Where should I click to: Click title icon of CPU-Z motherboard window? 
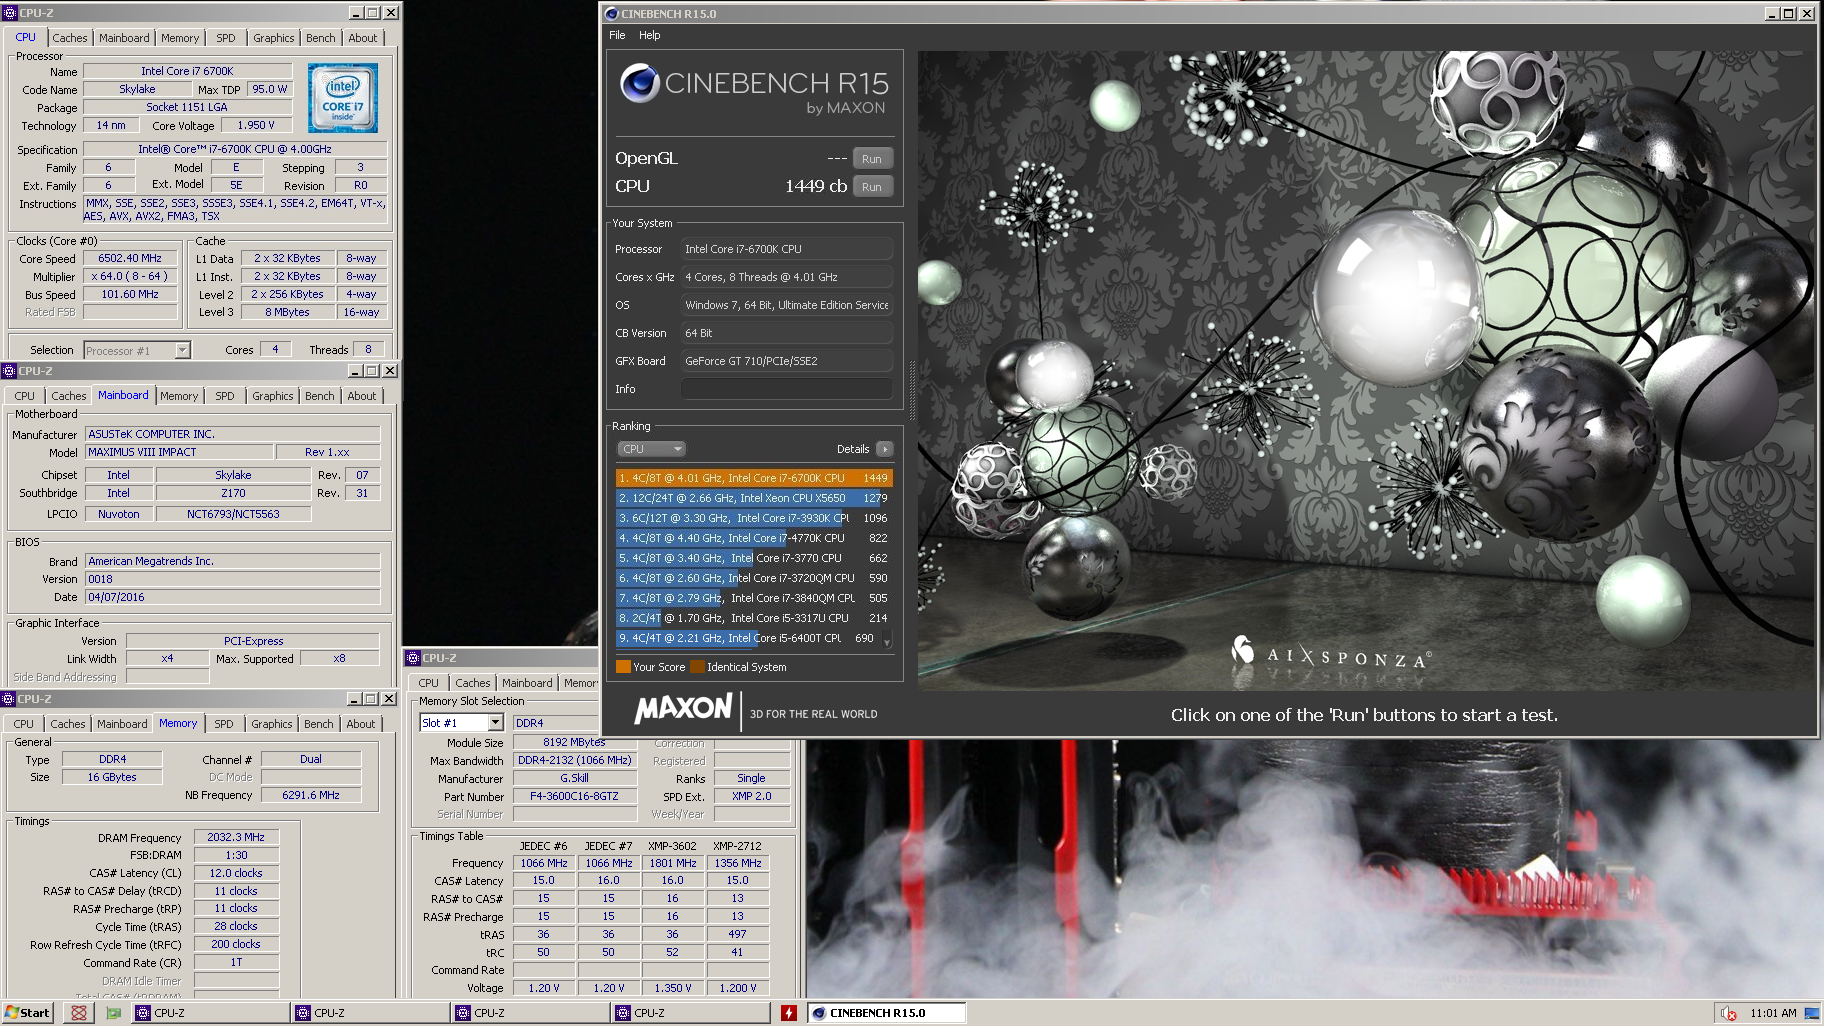[x=9, y=371]
